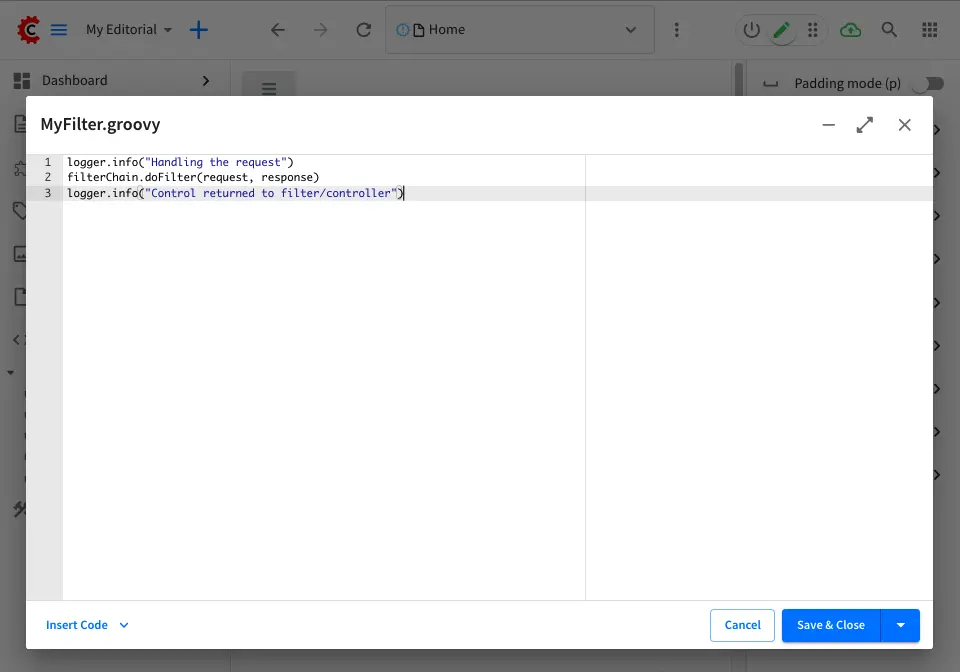Close the MyFilter.groovy dialog
The height and width of the screenshot is (672, 960).
coord(904,125)
